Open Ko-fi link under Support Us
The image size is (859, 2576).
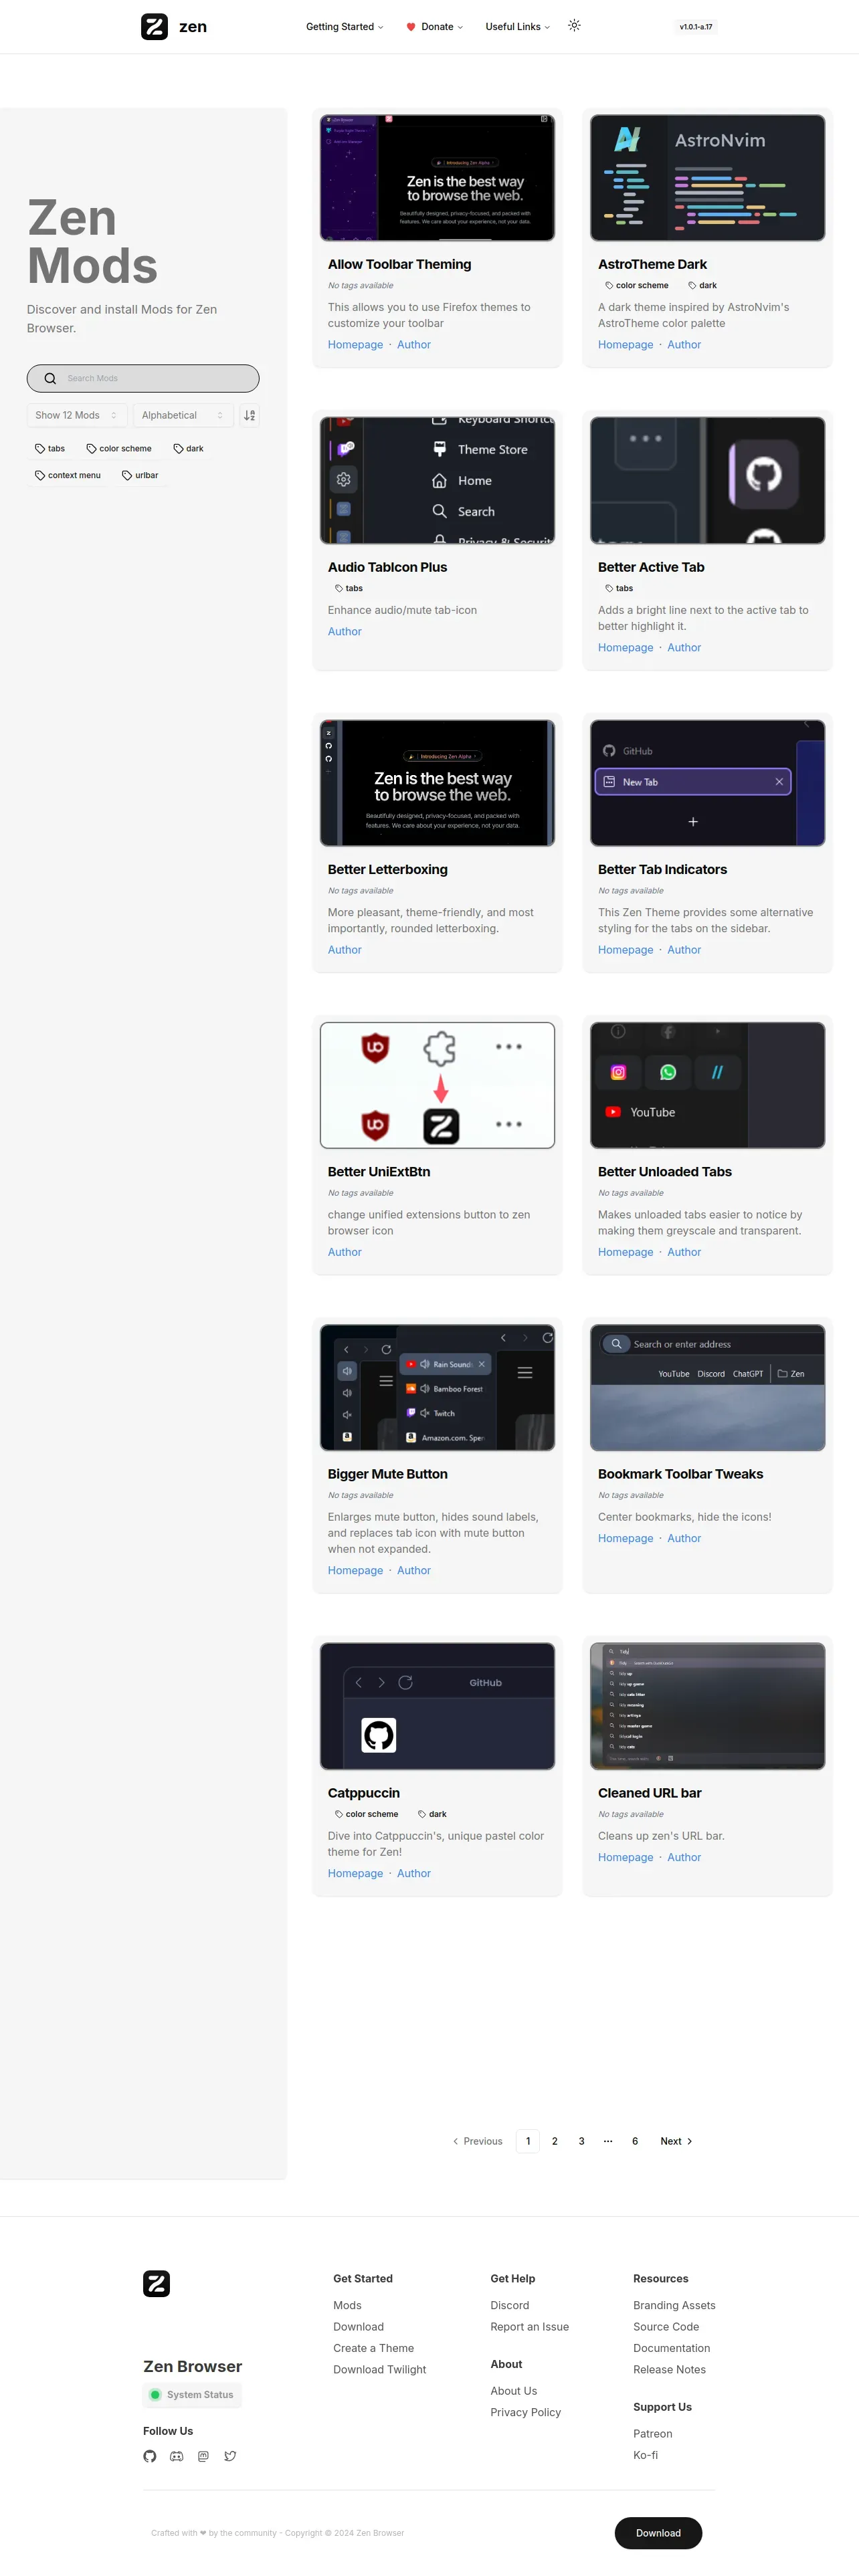(645, 2455)
